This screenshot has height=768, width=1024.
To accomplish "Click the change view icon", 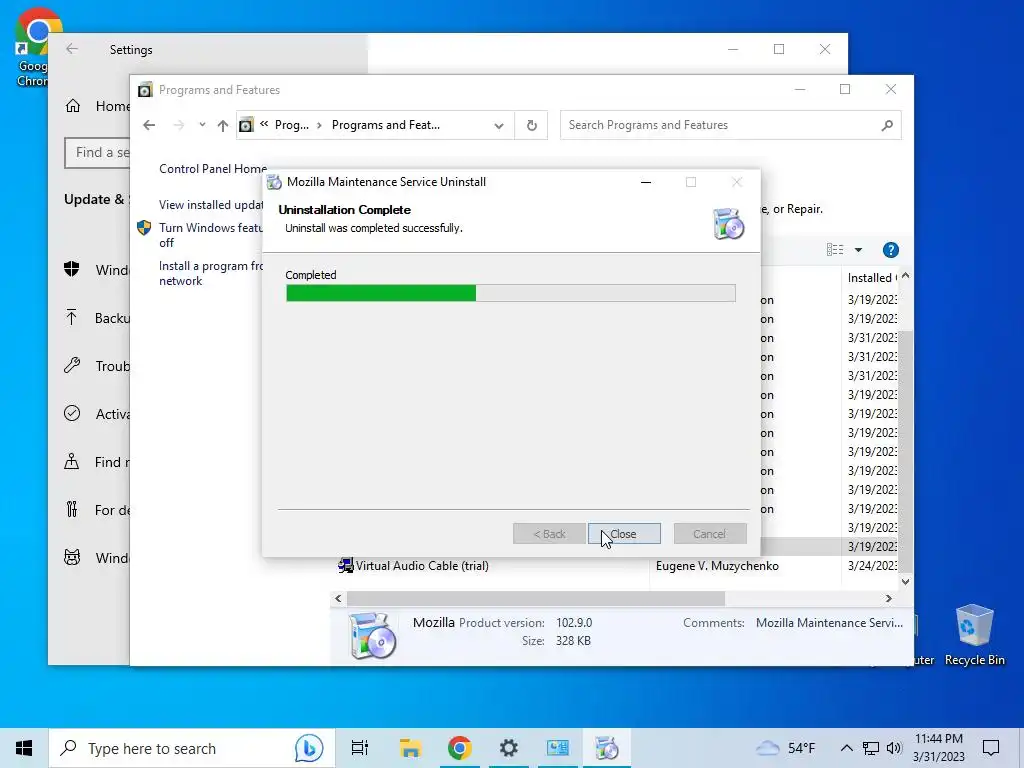I will (x=835, y=249).
